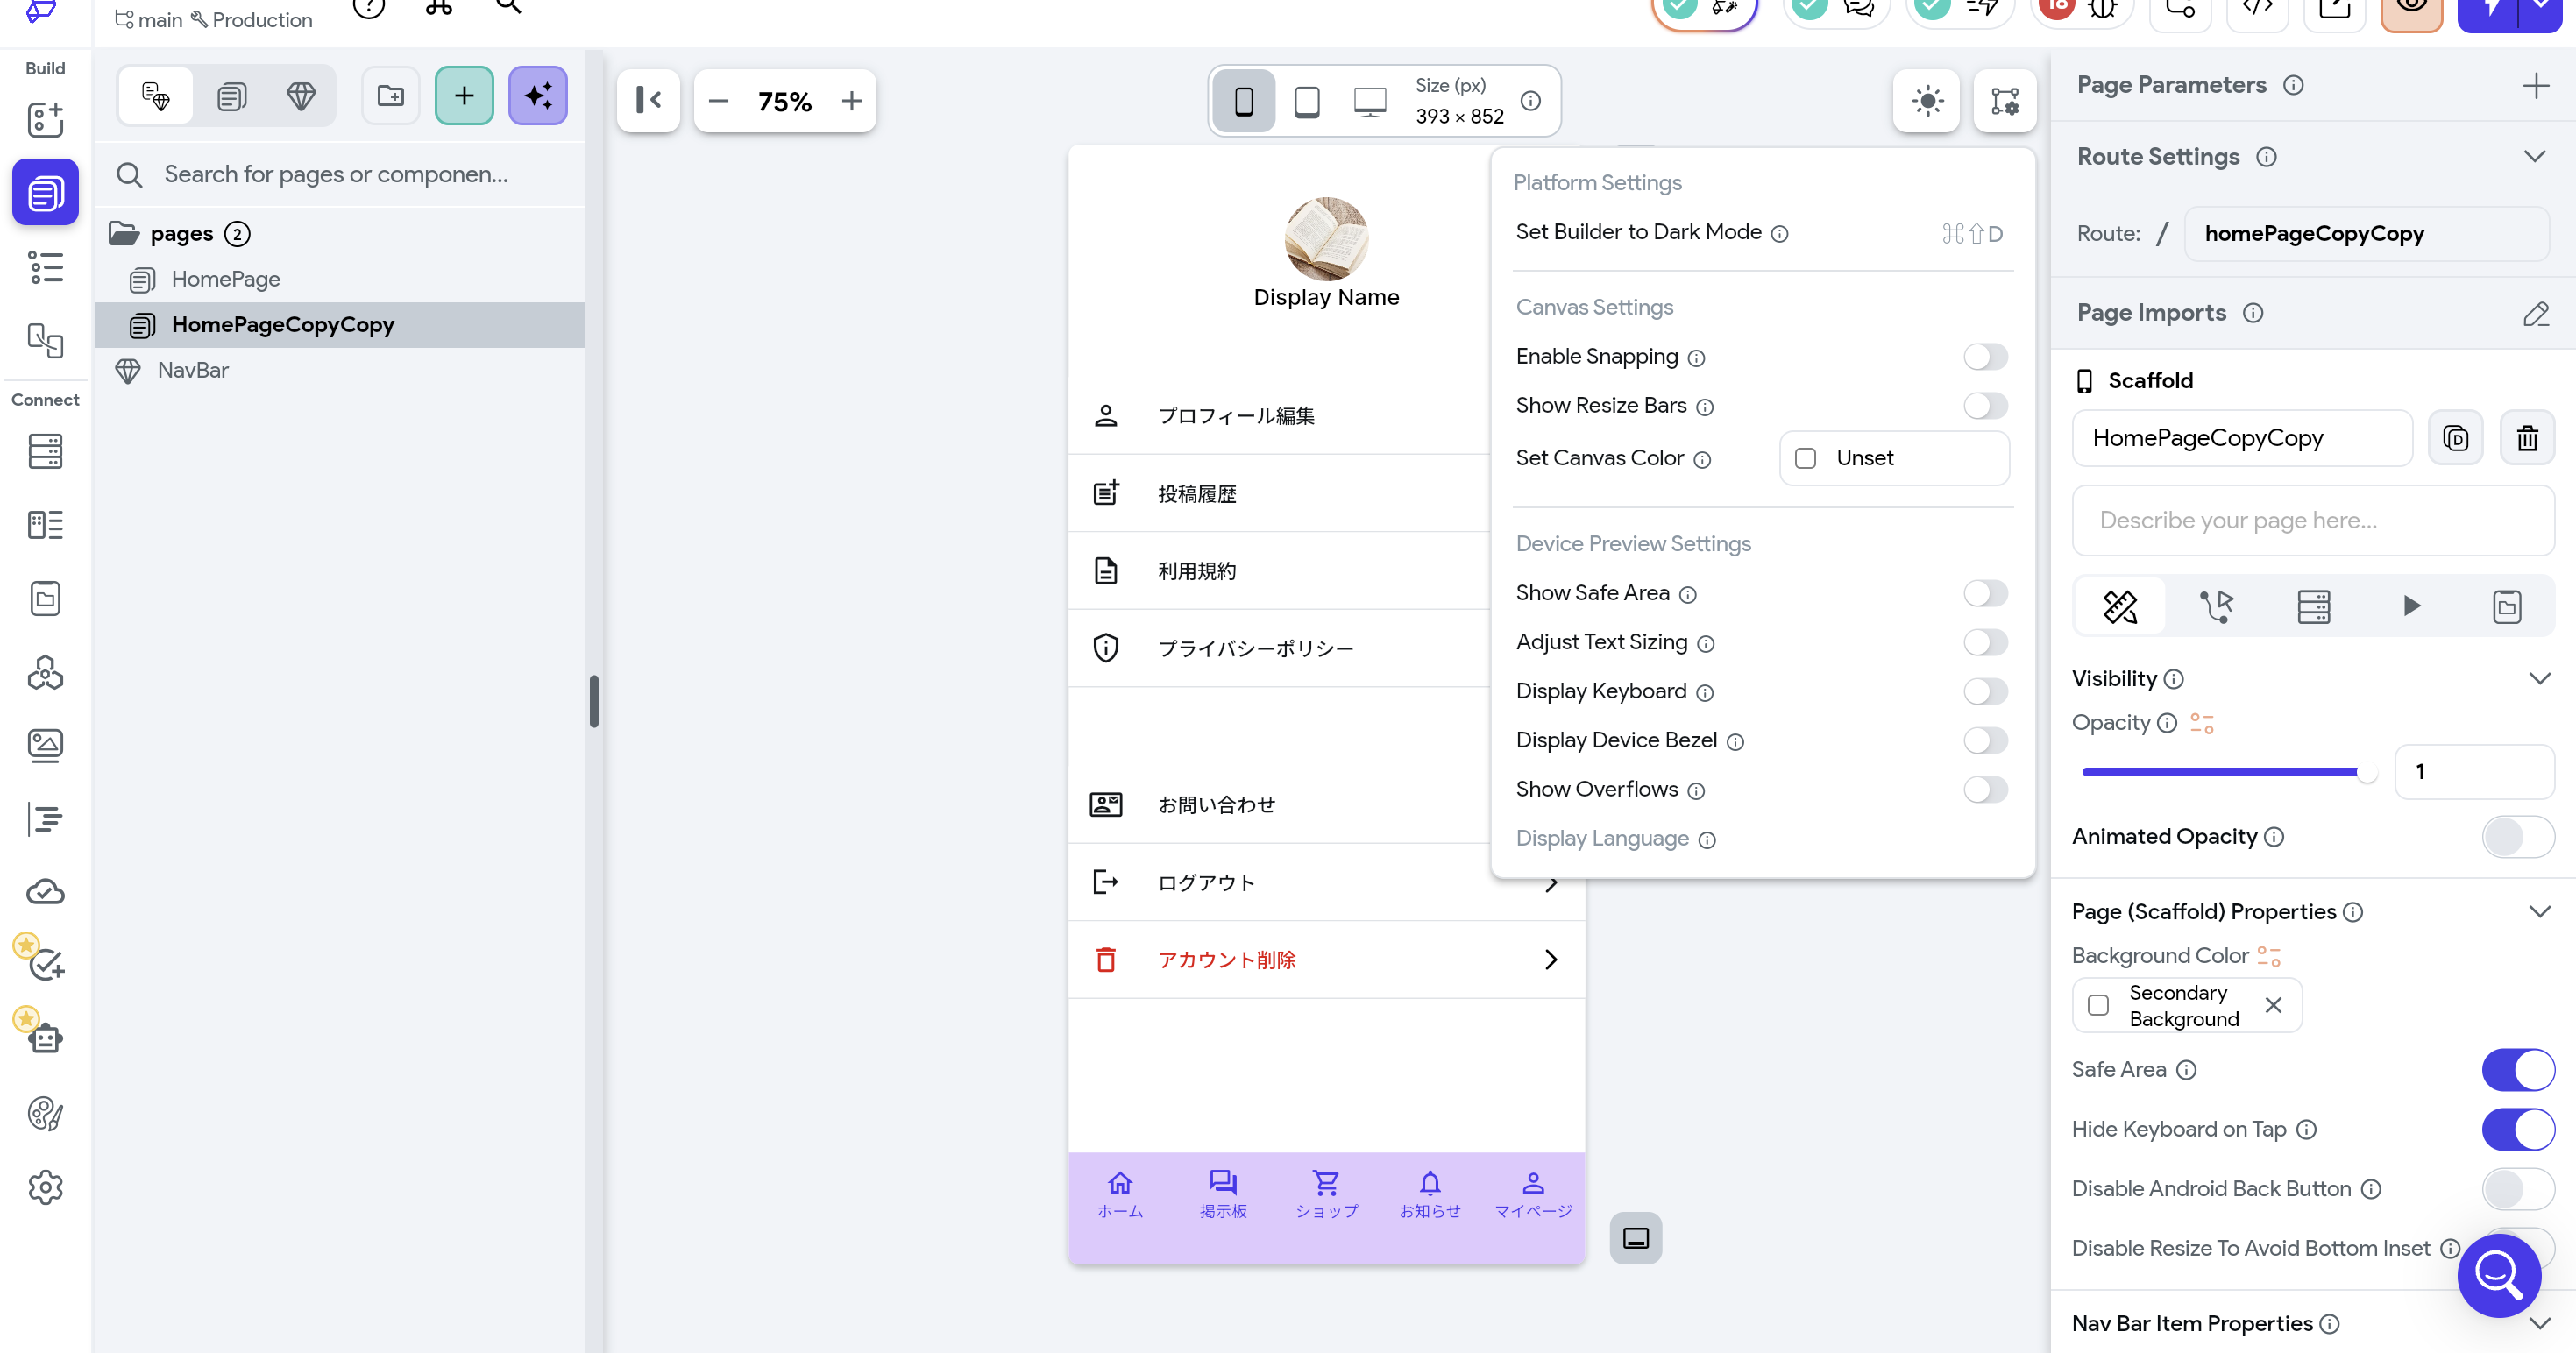Click the duplicate page icon beside HomePageCopyCopy
Viewport: 2576px width, 1353px height.
tap(2455, 438)
